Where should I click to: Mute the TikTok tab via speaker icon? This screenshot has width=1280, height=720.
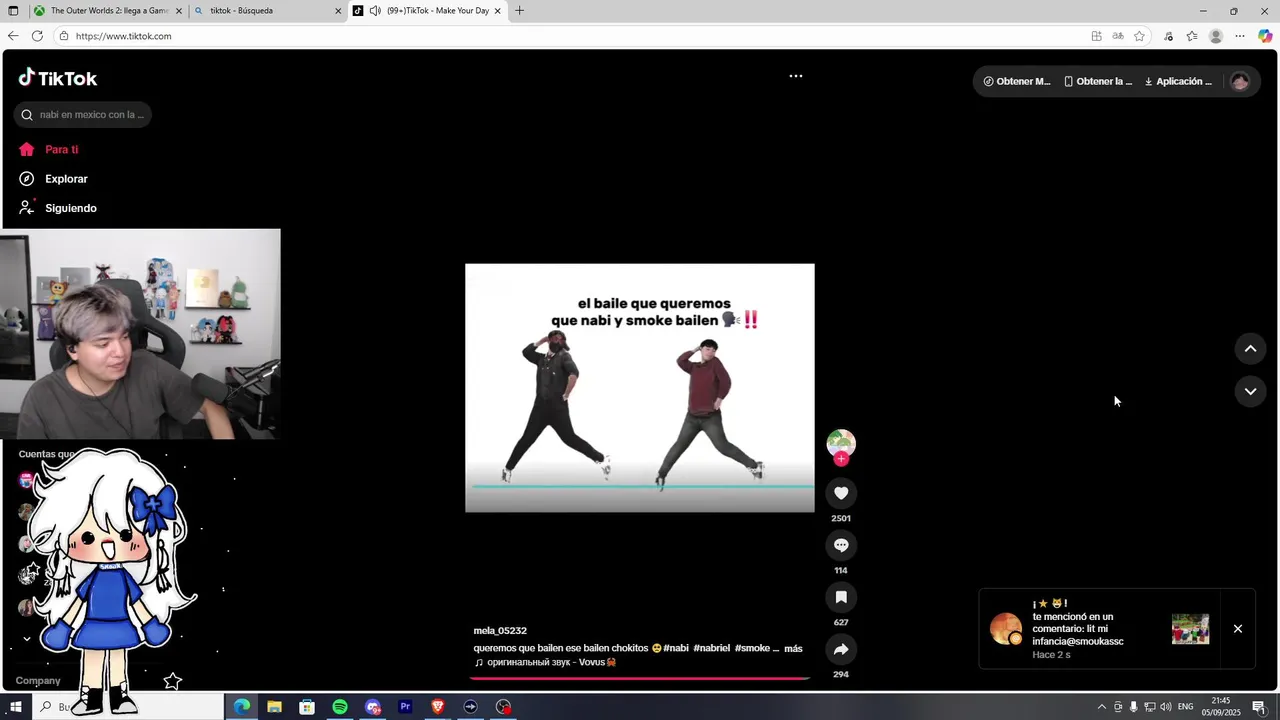click(x=374, y=11)
